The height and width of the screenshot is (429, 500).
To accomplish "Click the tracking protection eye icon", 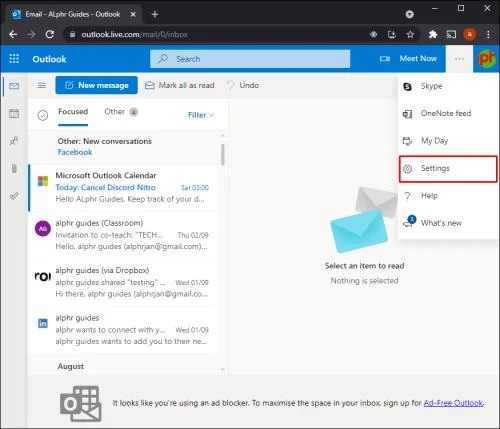I will 373,34.
